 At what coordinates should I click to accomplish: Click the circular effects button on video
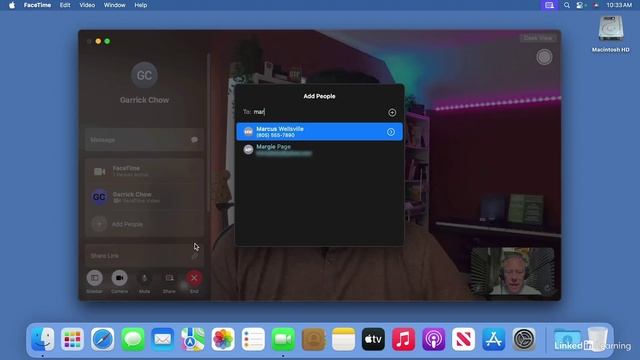544,57
